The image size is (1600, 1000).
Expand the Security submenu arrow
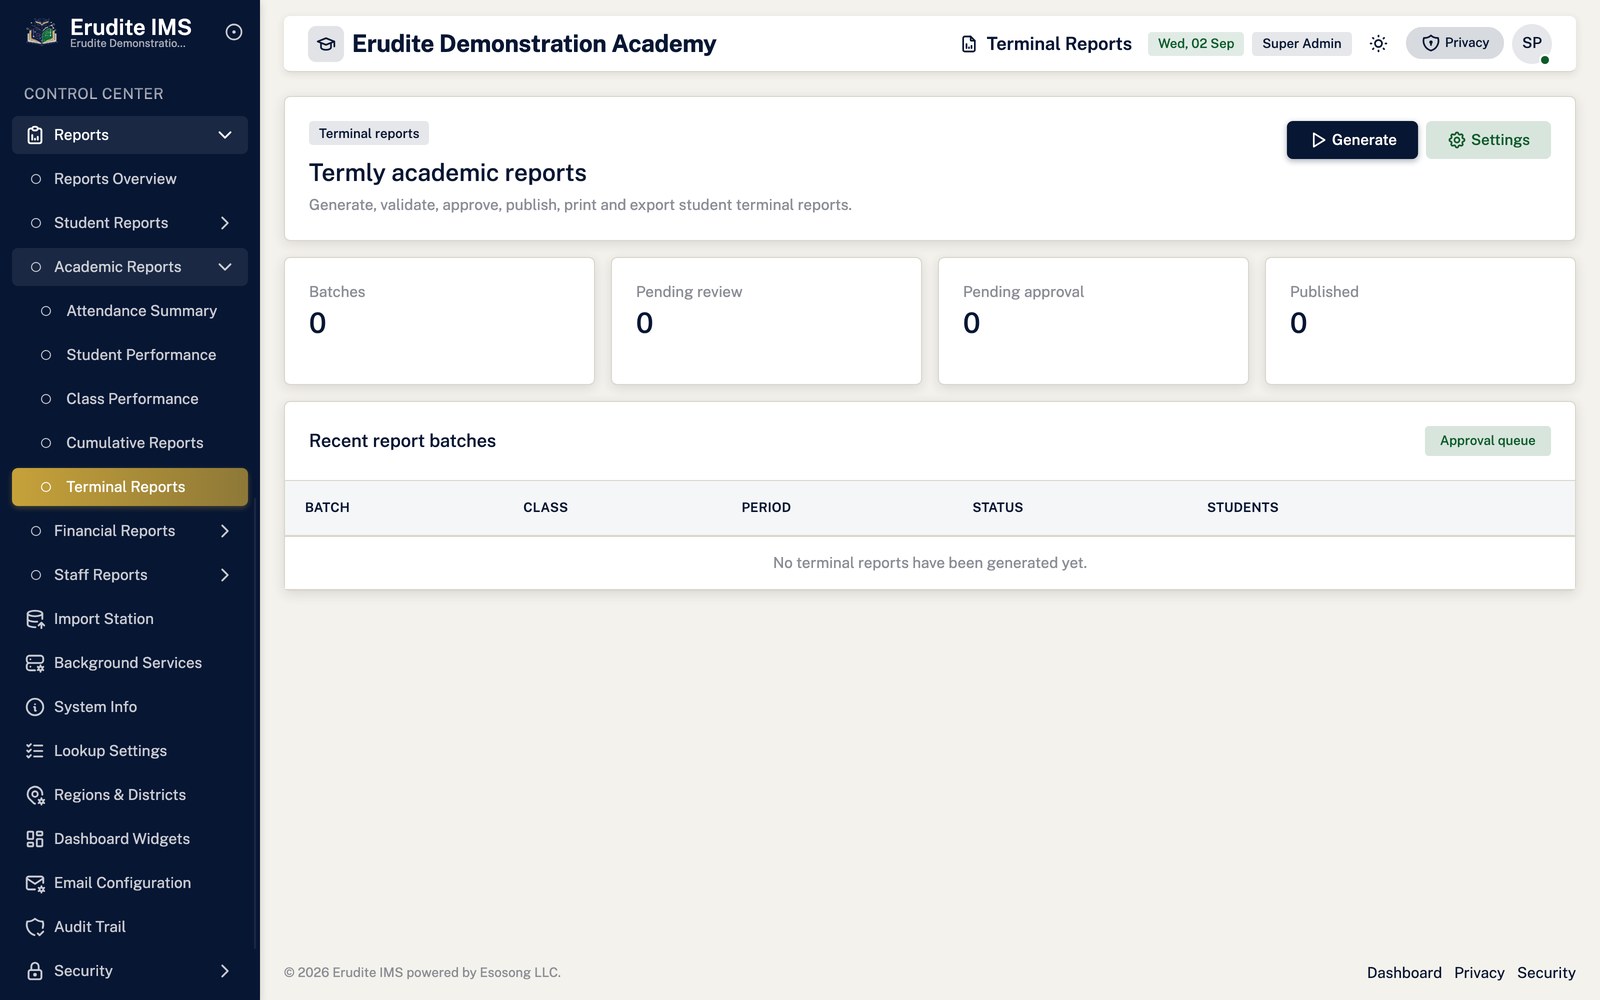pos(225,971)
